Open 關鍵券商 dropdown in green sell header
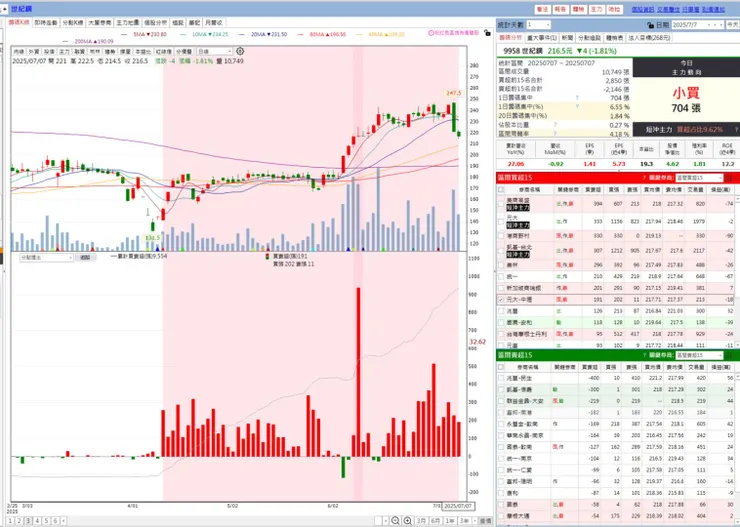740x527 pixels. click(x=699, y=355)
